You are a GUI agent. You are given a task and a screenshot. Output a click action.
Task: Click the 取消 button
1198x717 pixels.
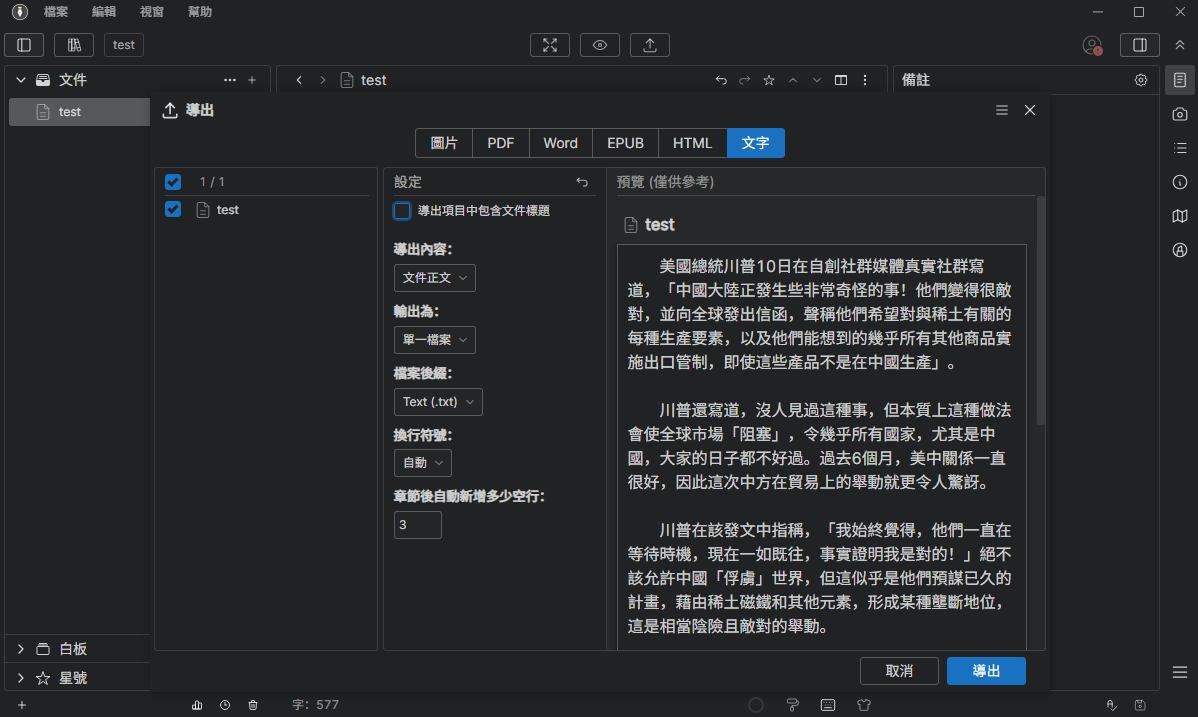(x=899, y=671)
